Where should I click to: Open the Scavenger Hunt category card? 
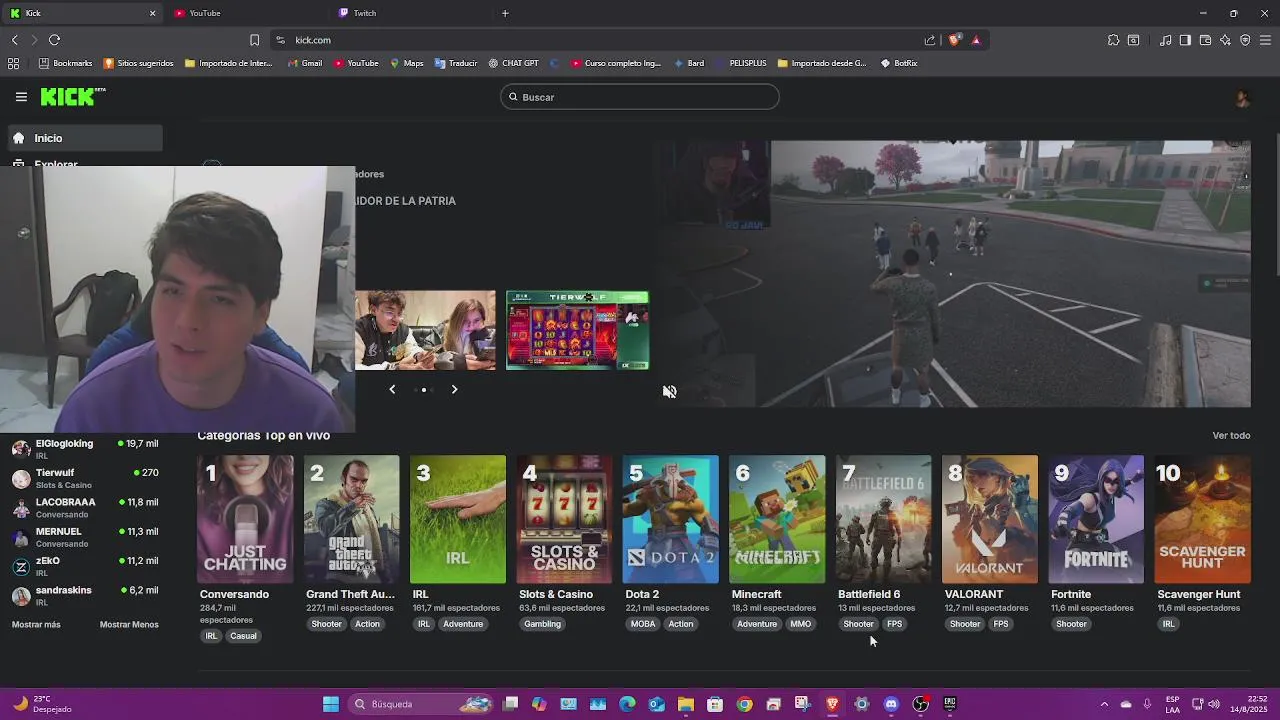(x=1202, y=519)
